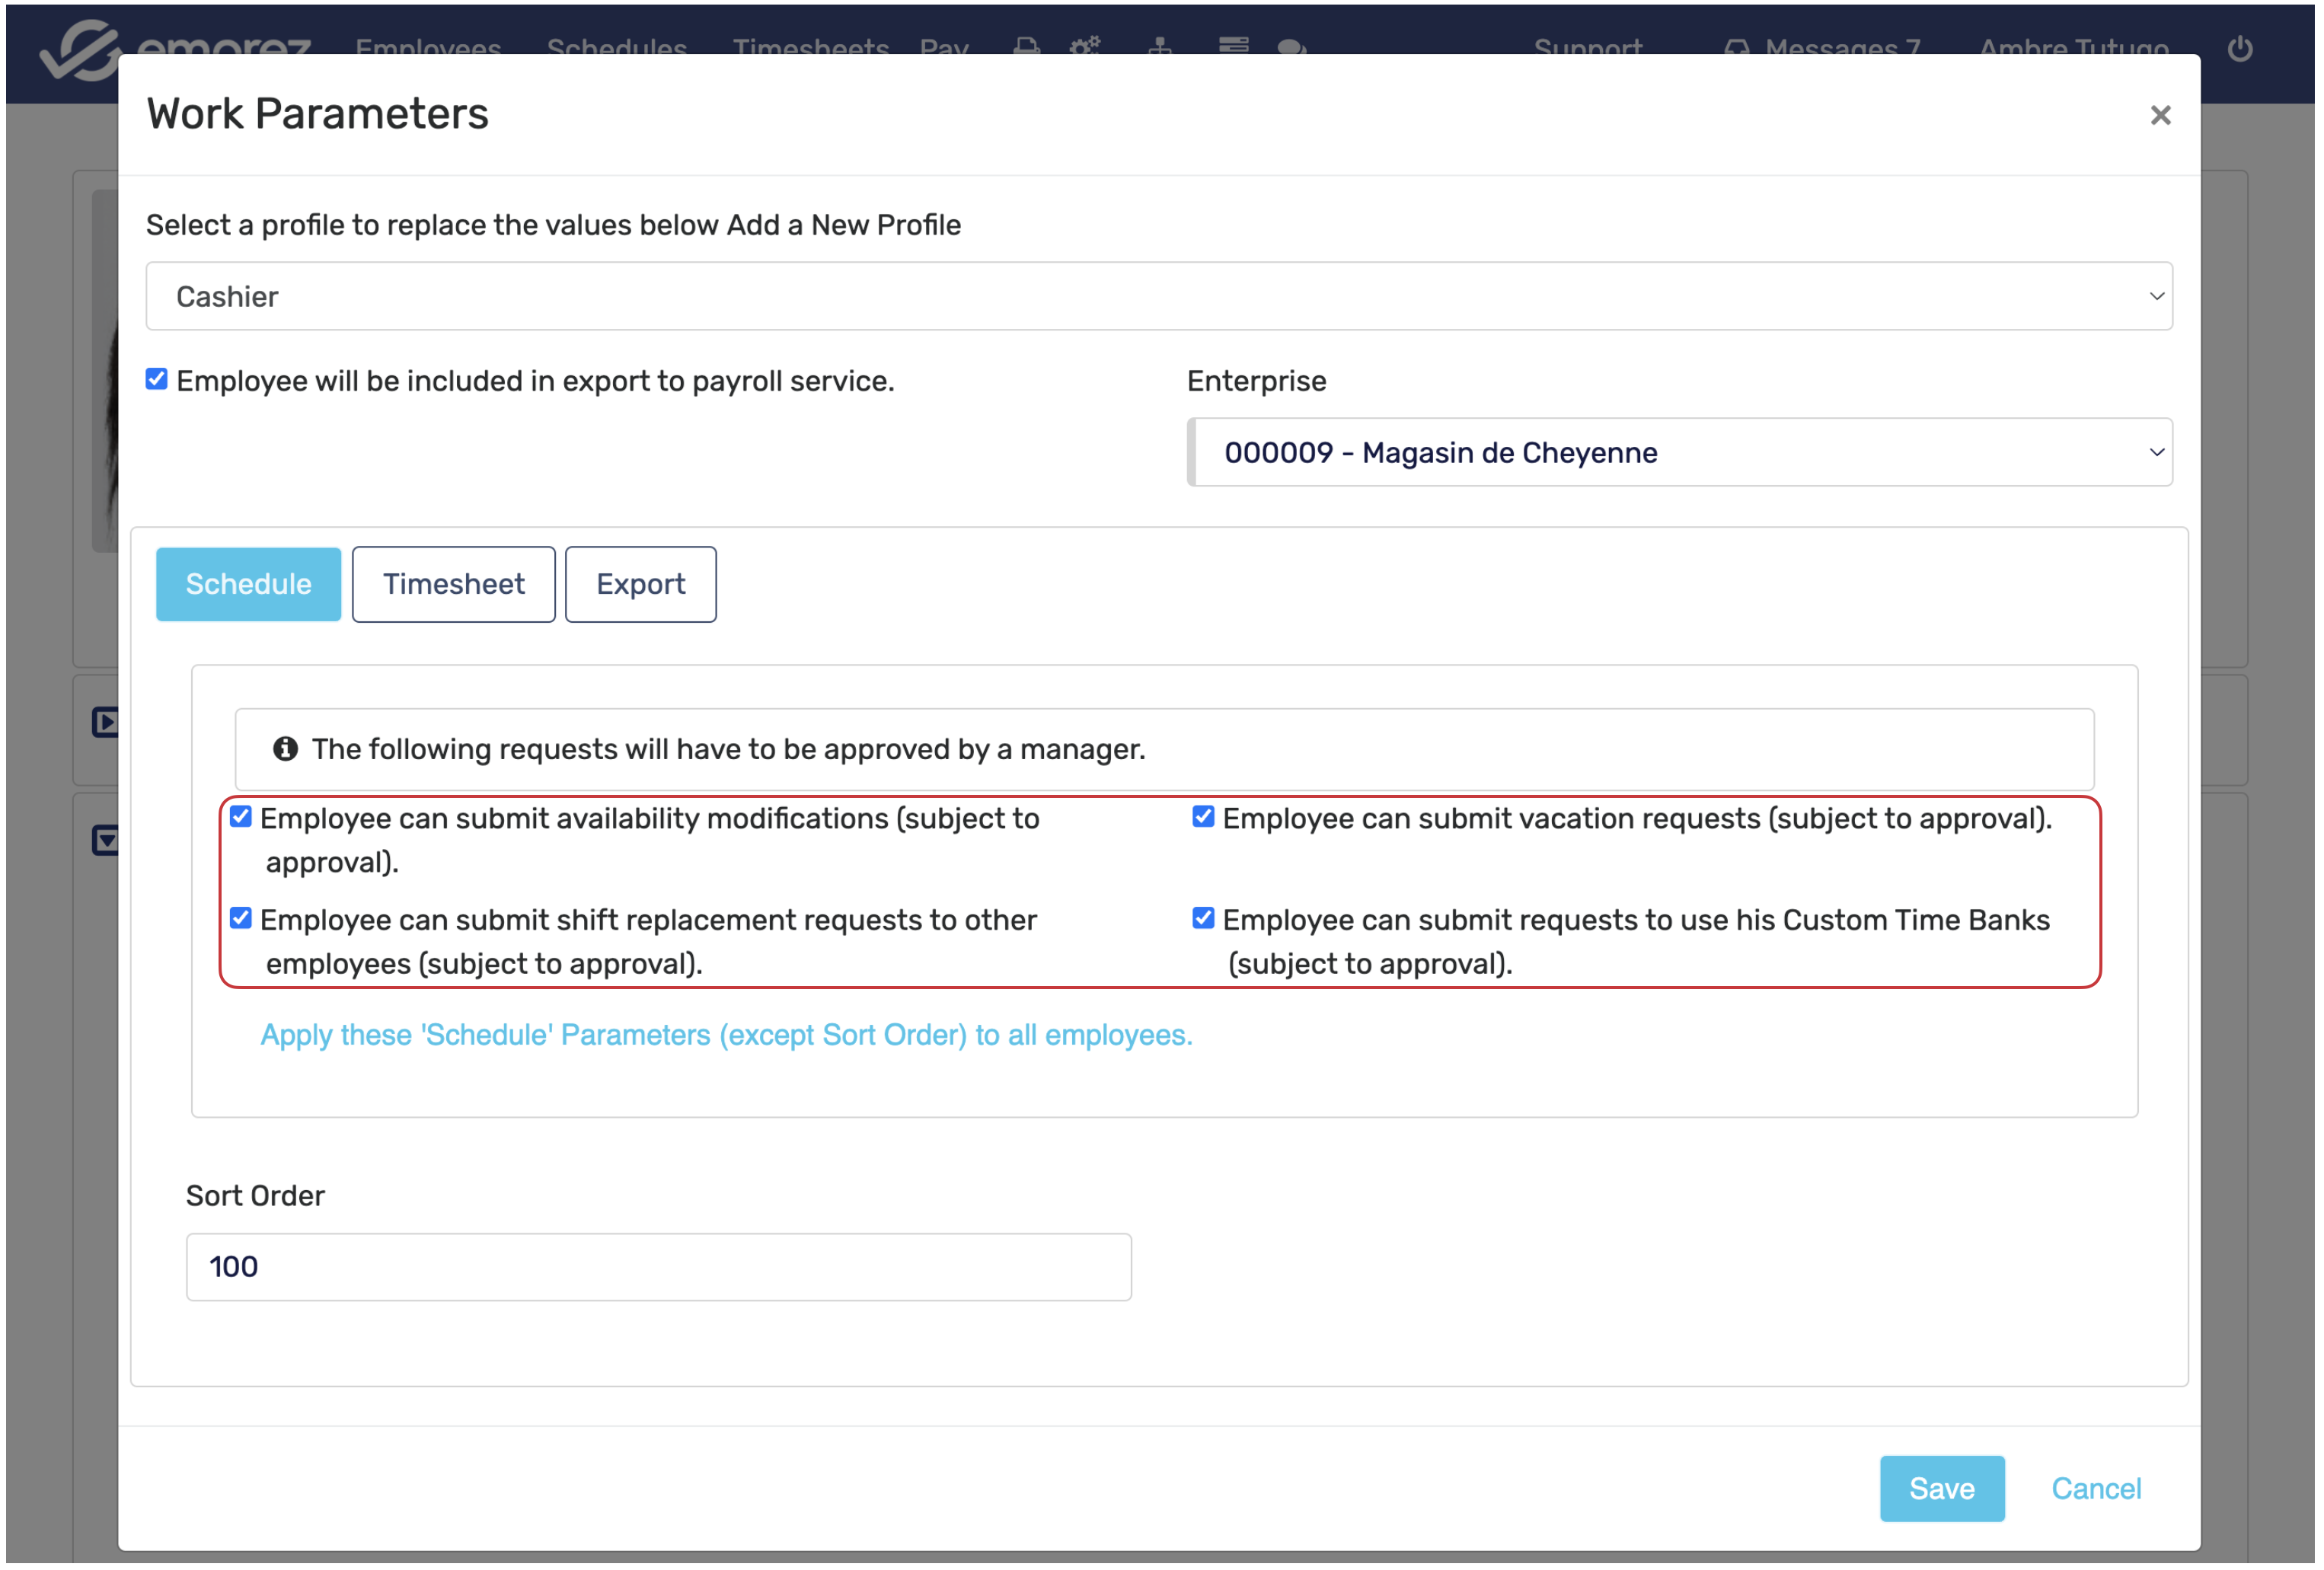Open the Export tab
This screenshot has height=1570, width=2324.
(640, 584)
